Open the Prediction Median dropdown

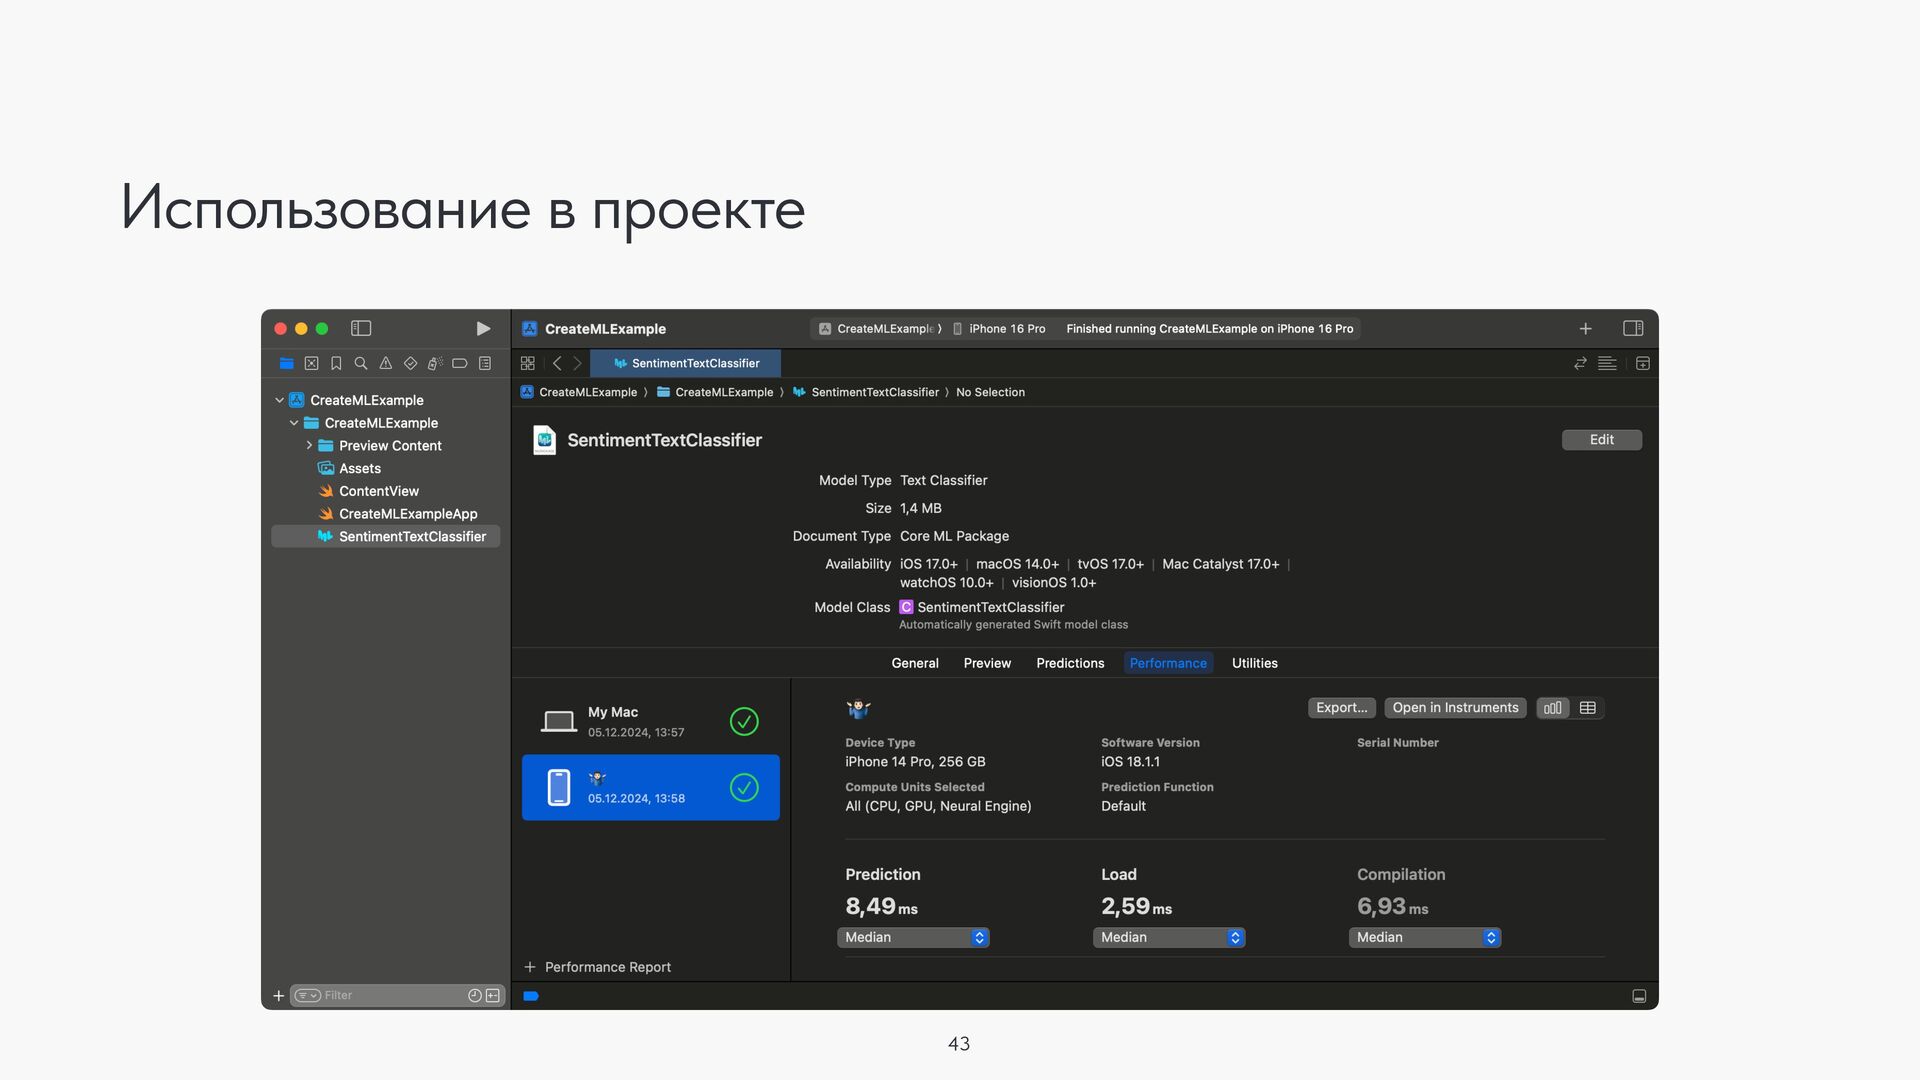point(913,937)
